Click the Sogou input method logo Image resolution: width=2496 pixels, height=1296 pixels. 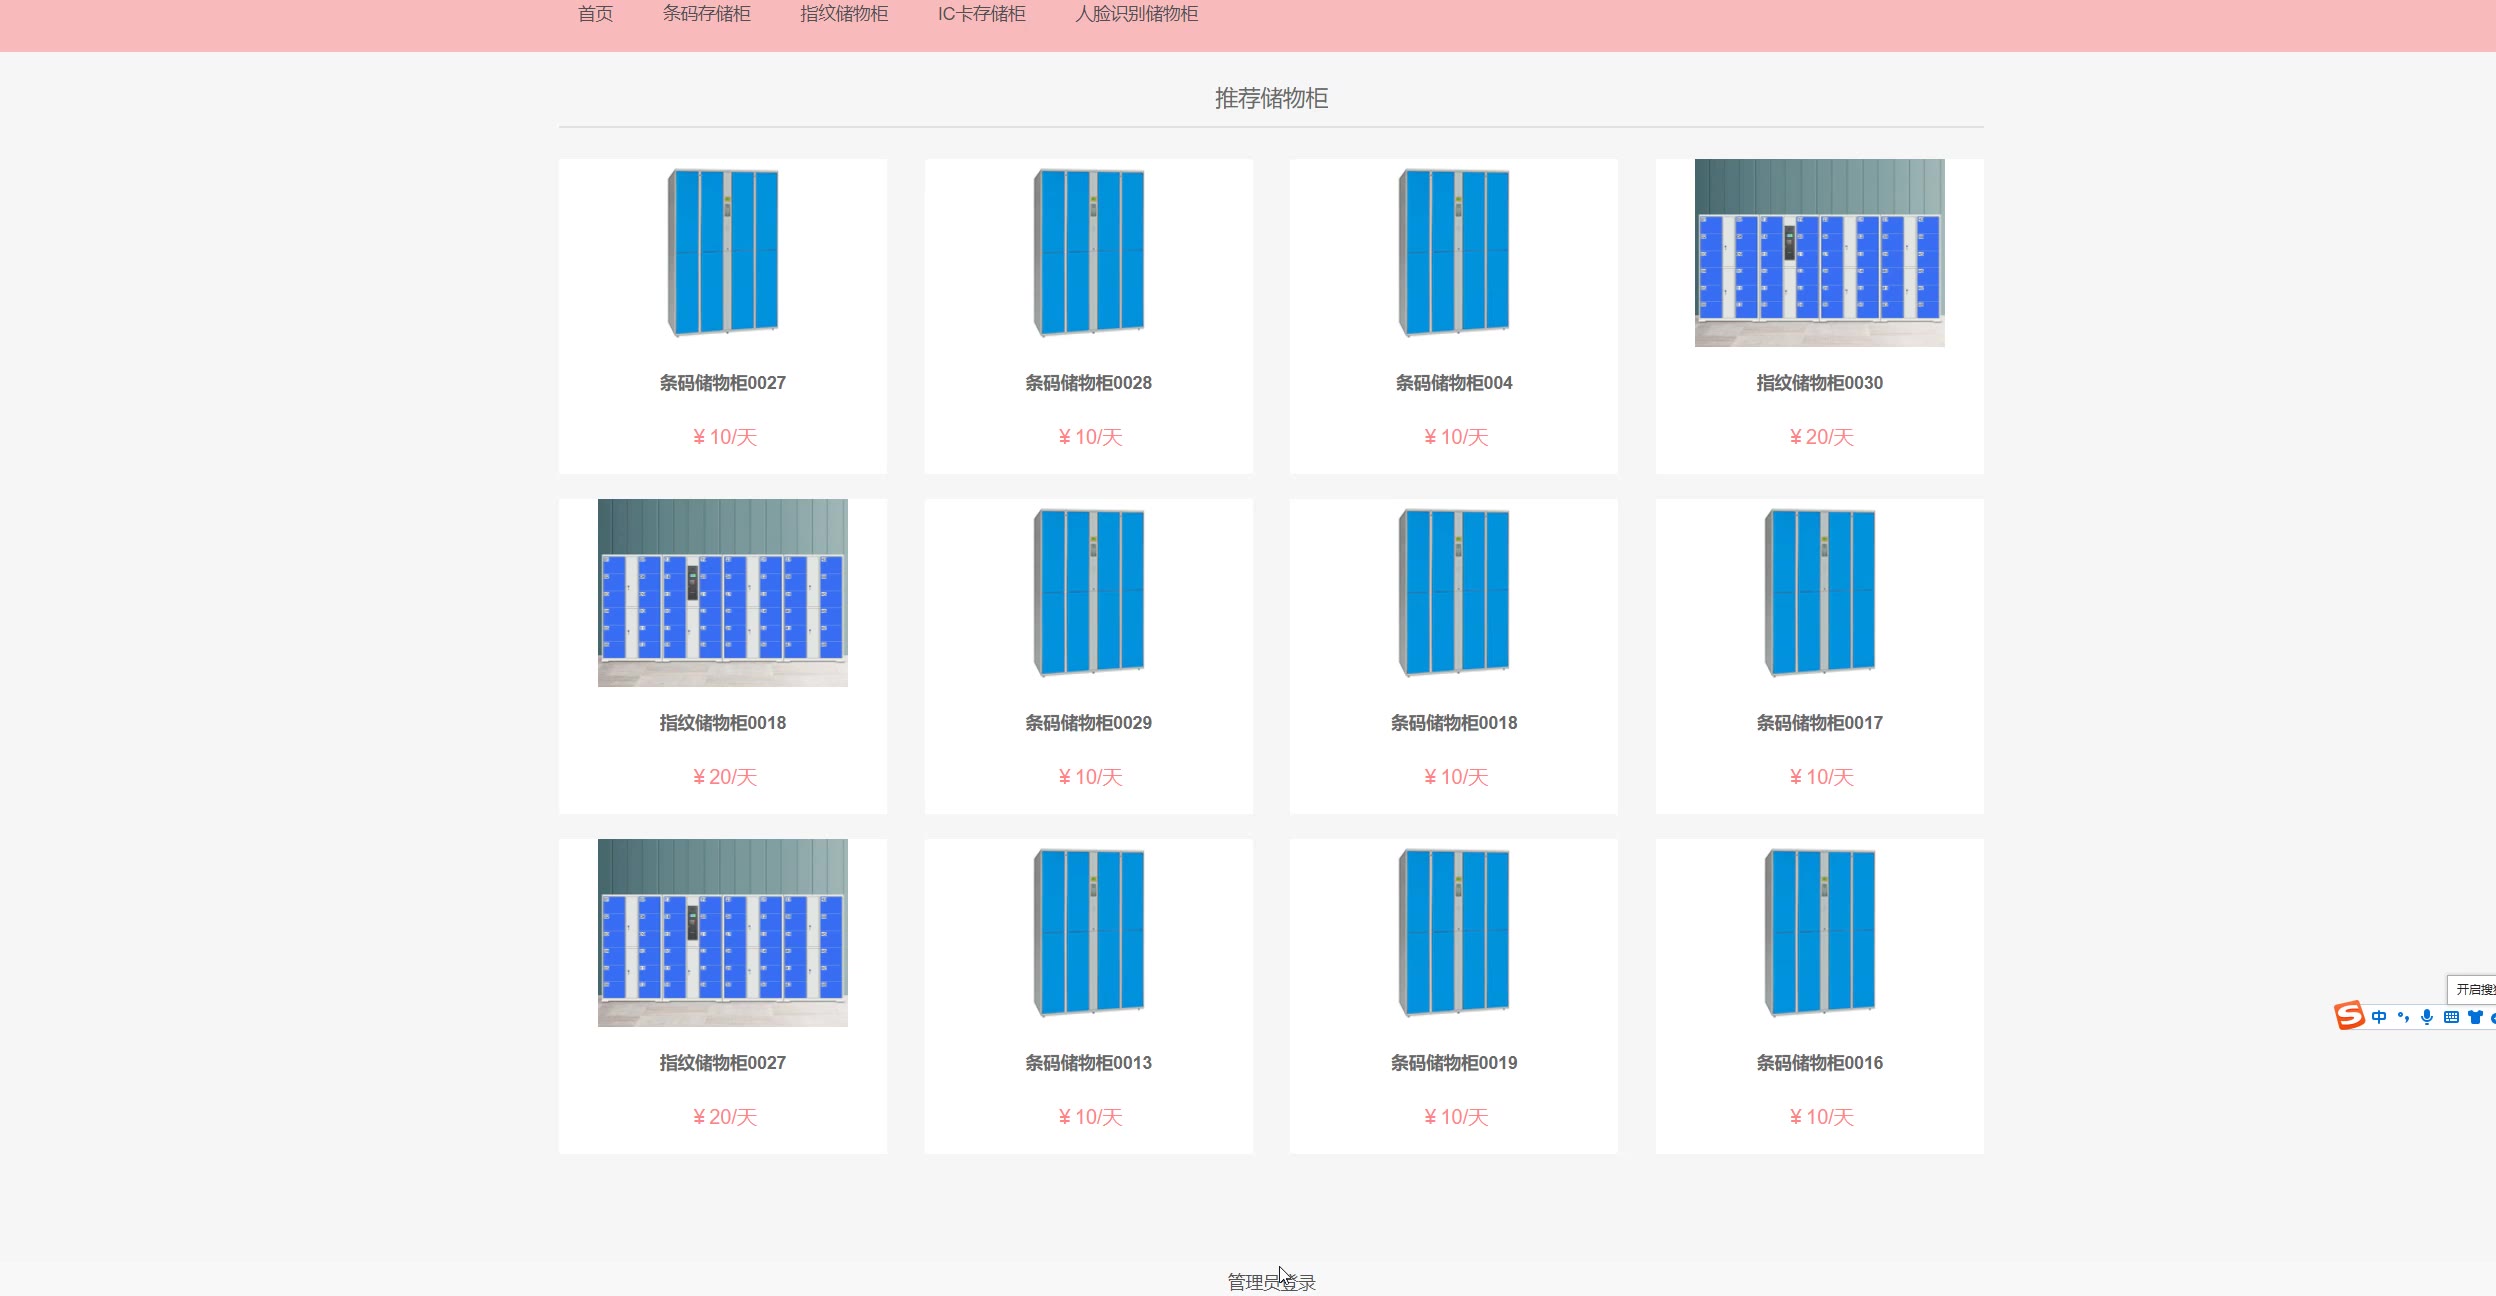click(2349, 1016)
